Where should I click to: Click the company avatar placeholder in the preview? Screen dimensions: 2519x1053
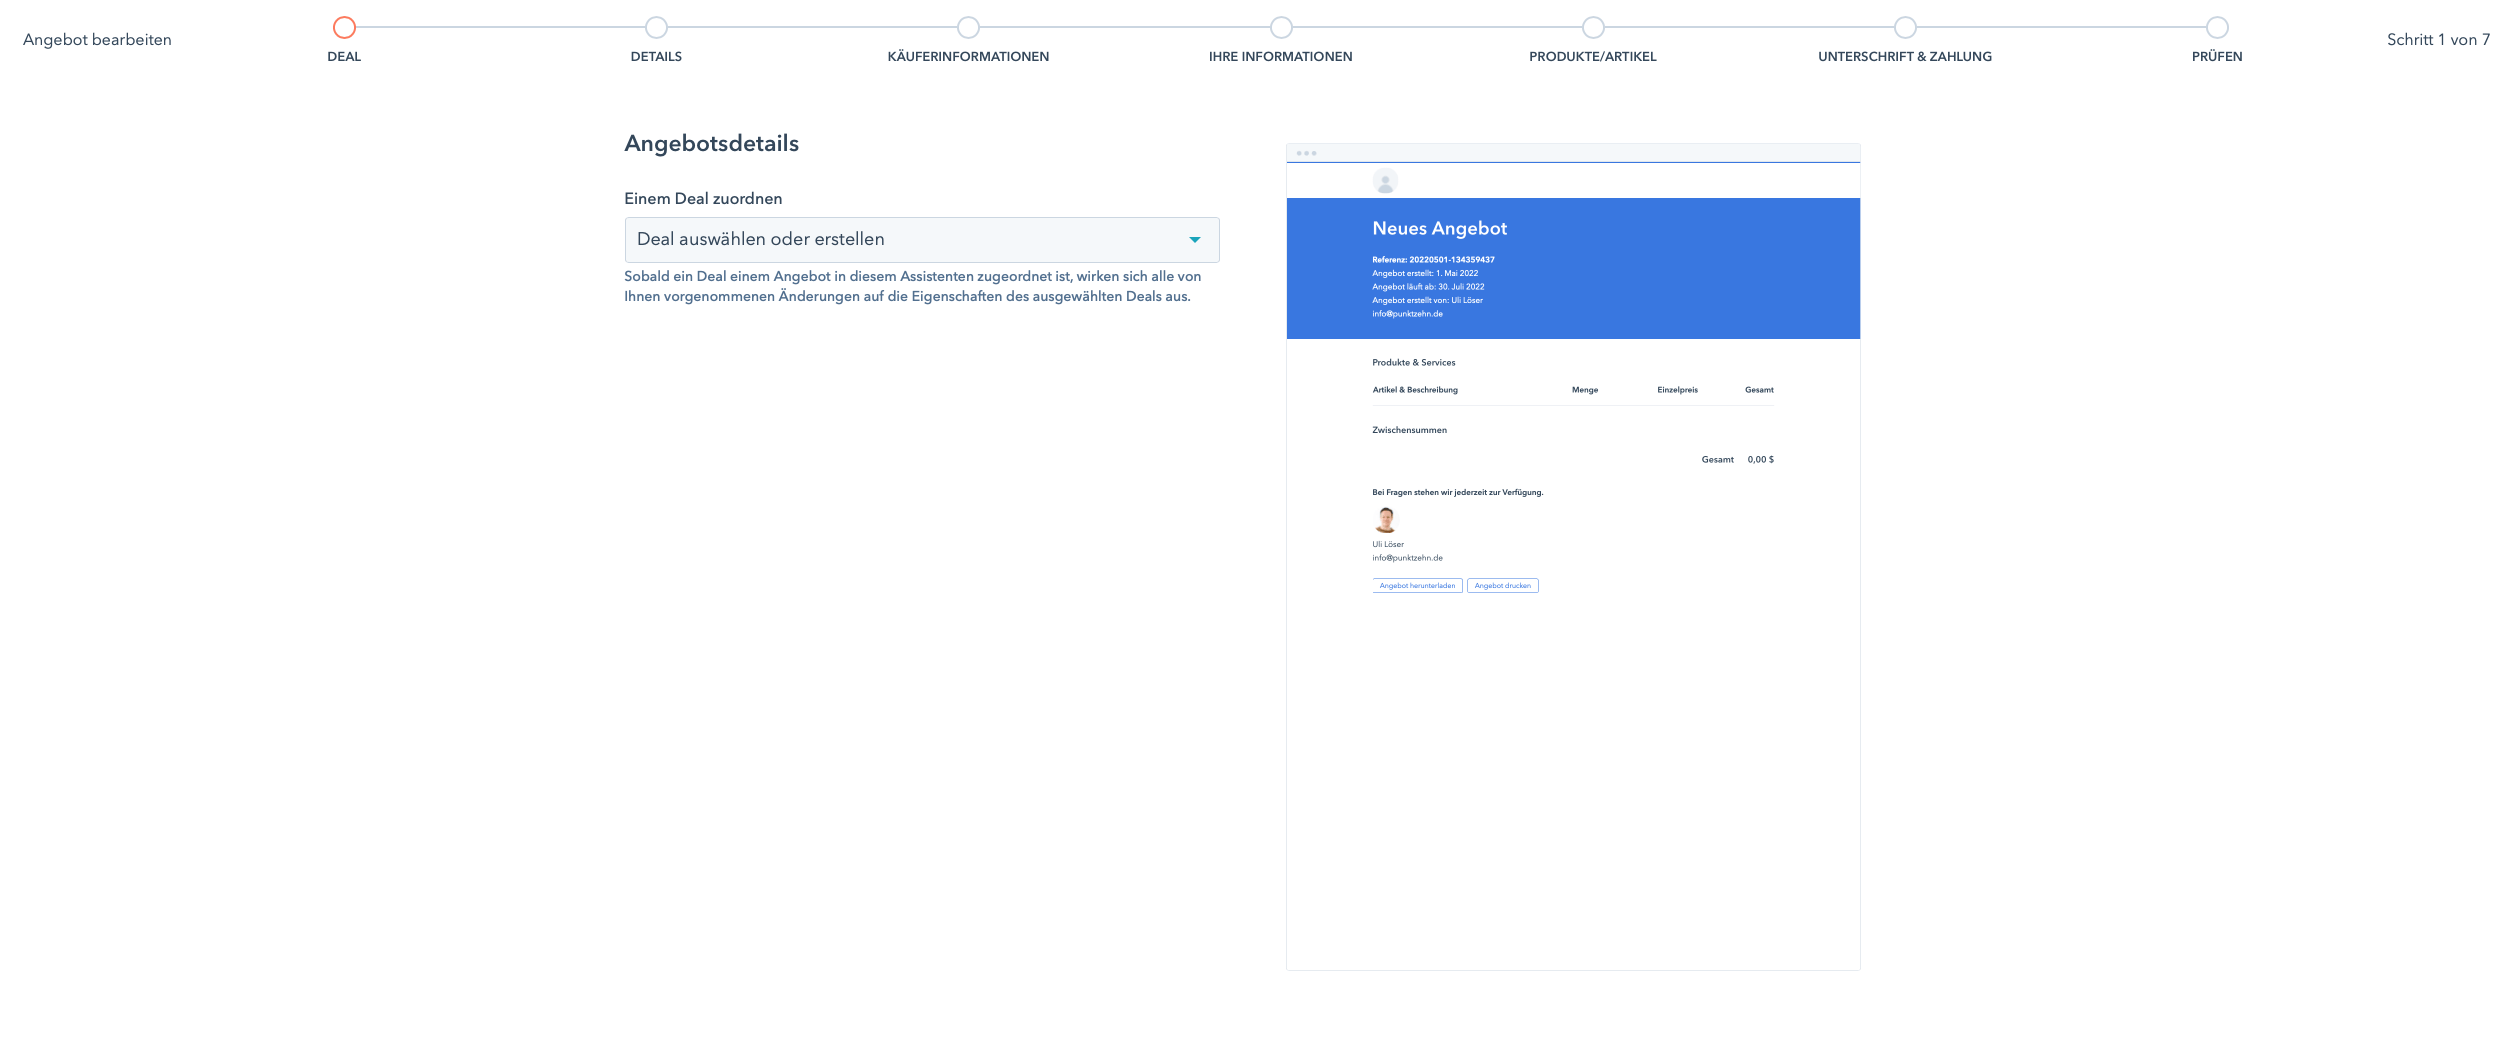(x=1385, y=181)
